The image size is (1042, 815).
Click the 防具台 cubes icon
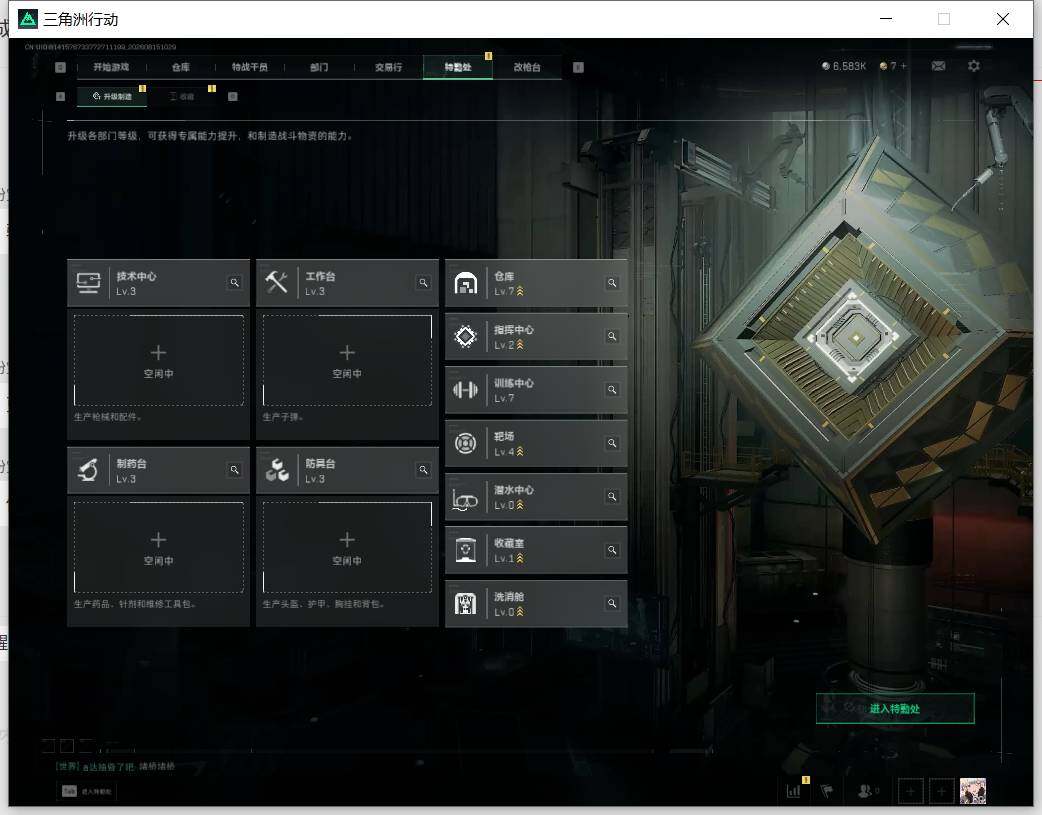(x=277, y=470)
